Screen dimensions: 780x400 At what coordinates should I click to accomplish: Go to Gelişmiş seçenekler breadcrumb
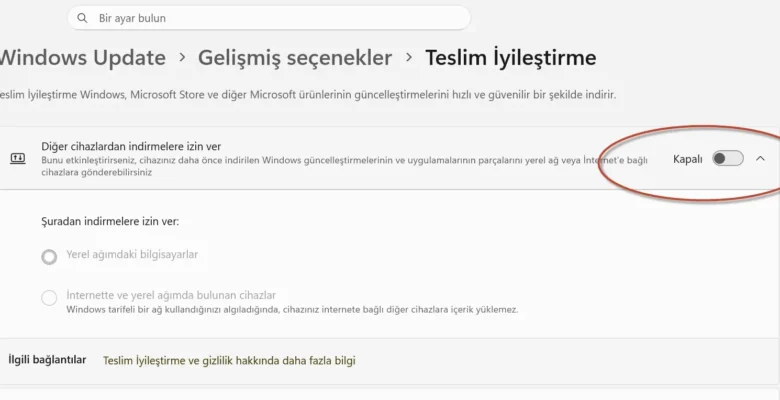pos(295,58)
